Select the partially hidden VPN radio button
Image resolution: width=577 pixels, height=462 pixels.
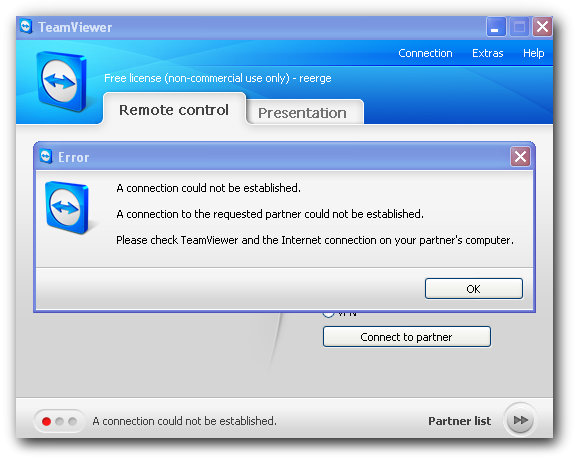[328, 314]
